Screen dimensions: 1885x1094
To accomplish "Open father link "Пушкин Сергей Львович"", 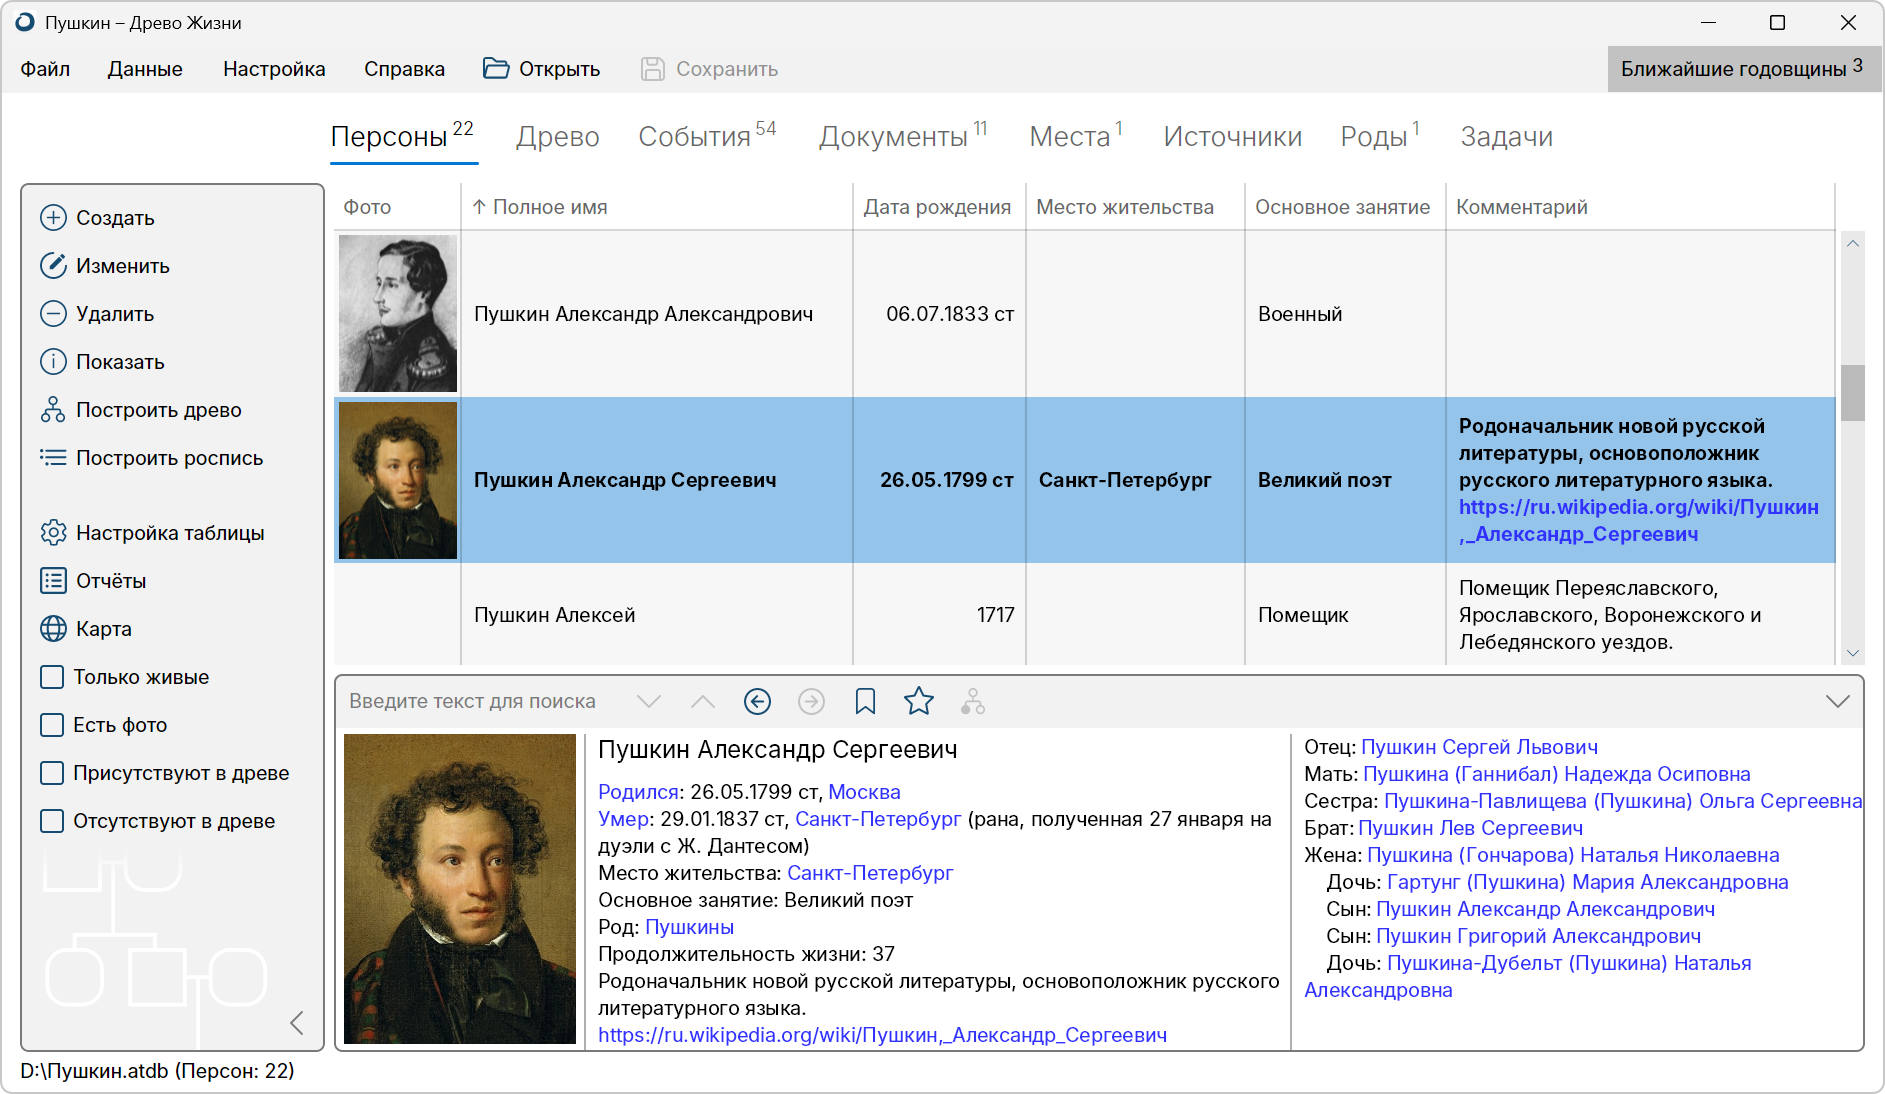I will tap(1479, 747).
